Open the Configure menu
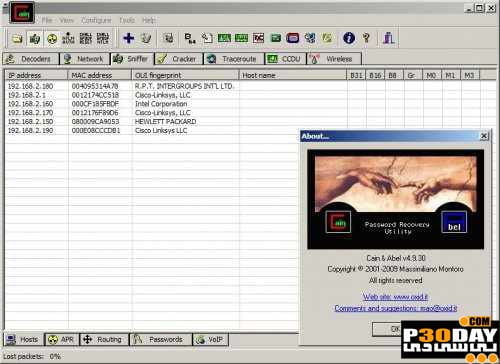This screenshot has width=500, height=364. (x=96, y=20)
